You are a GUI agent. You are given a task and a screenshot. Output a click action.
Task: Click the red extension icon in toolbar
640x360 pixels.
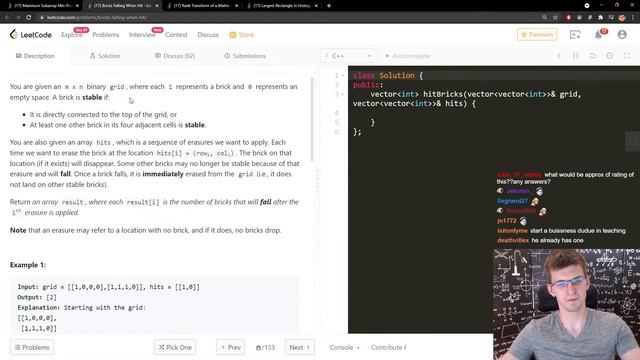click(x=568, y=17)
